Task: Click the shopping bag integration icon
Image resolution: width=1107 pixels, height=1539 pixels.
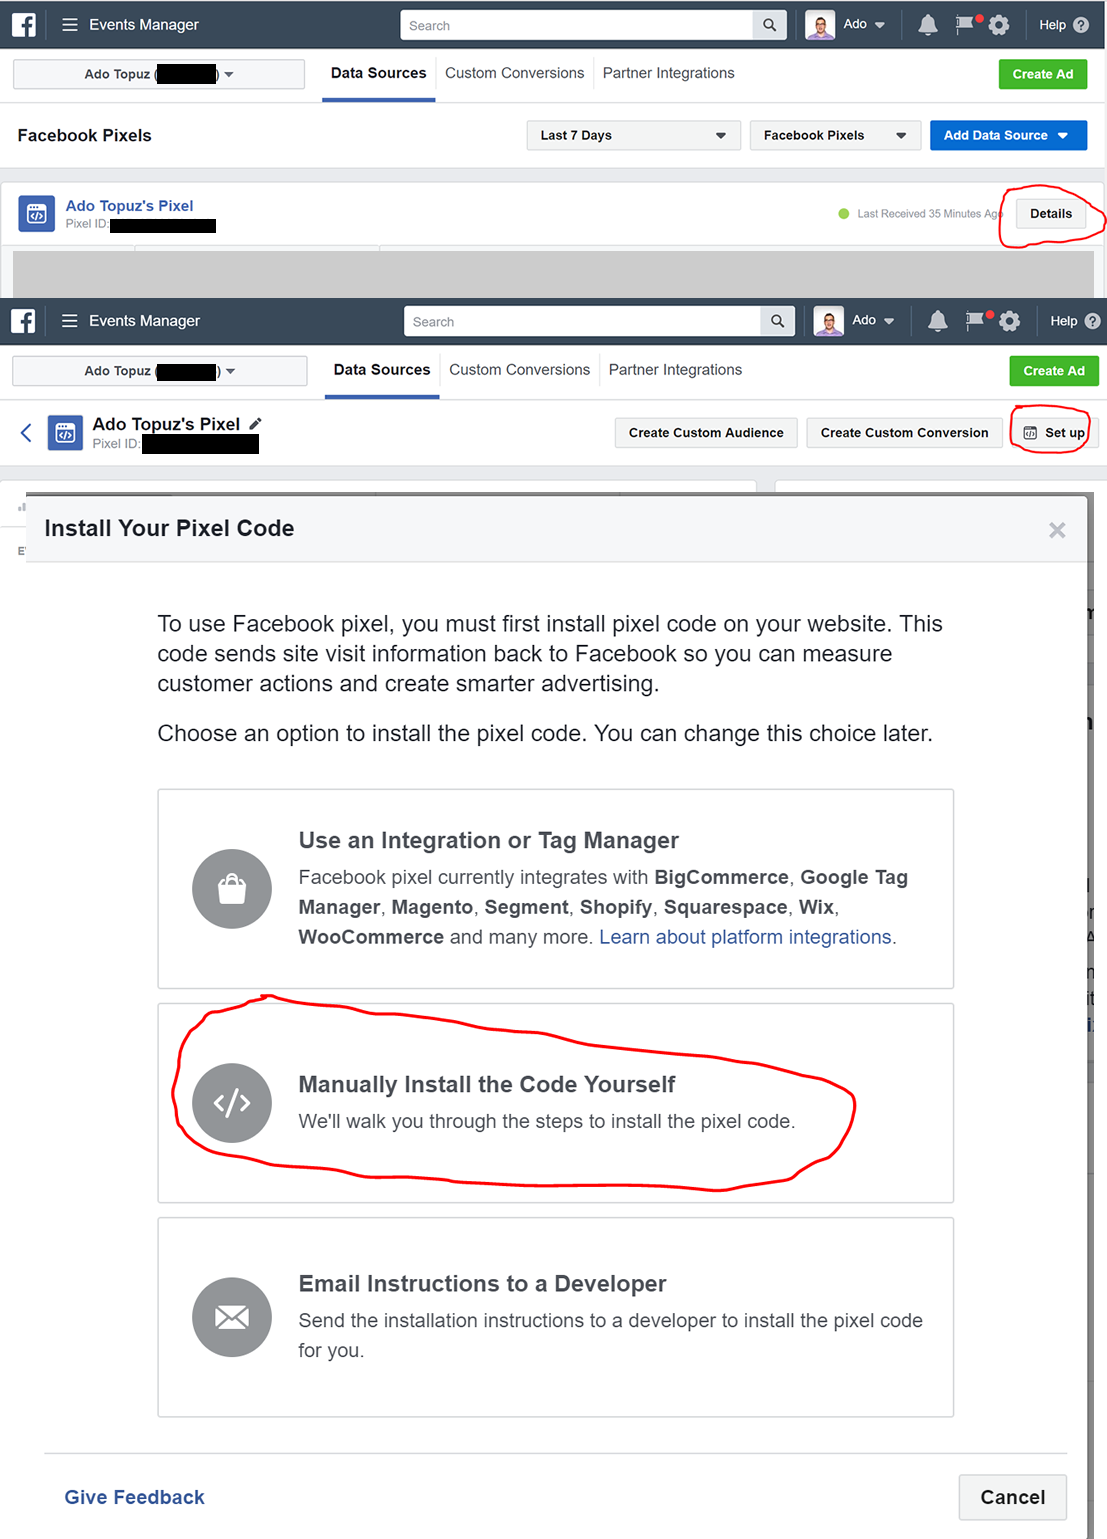Action: (x=232, y=889)
